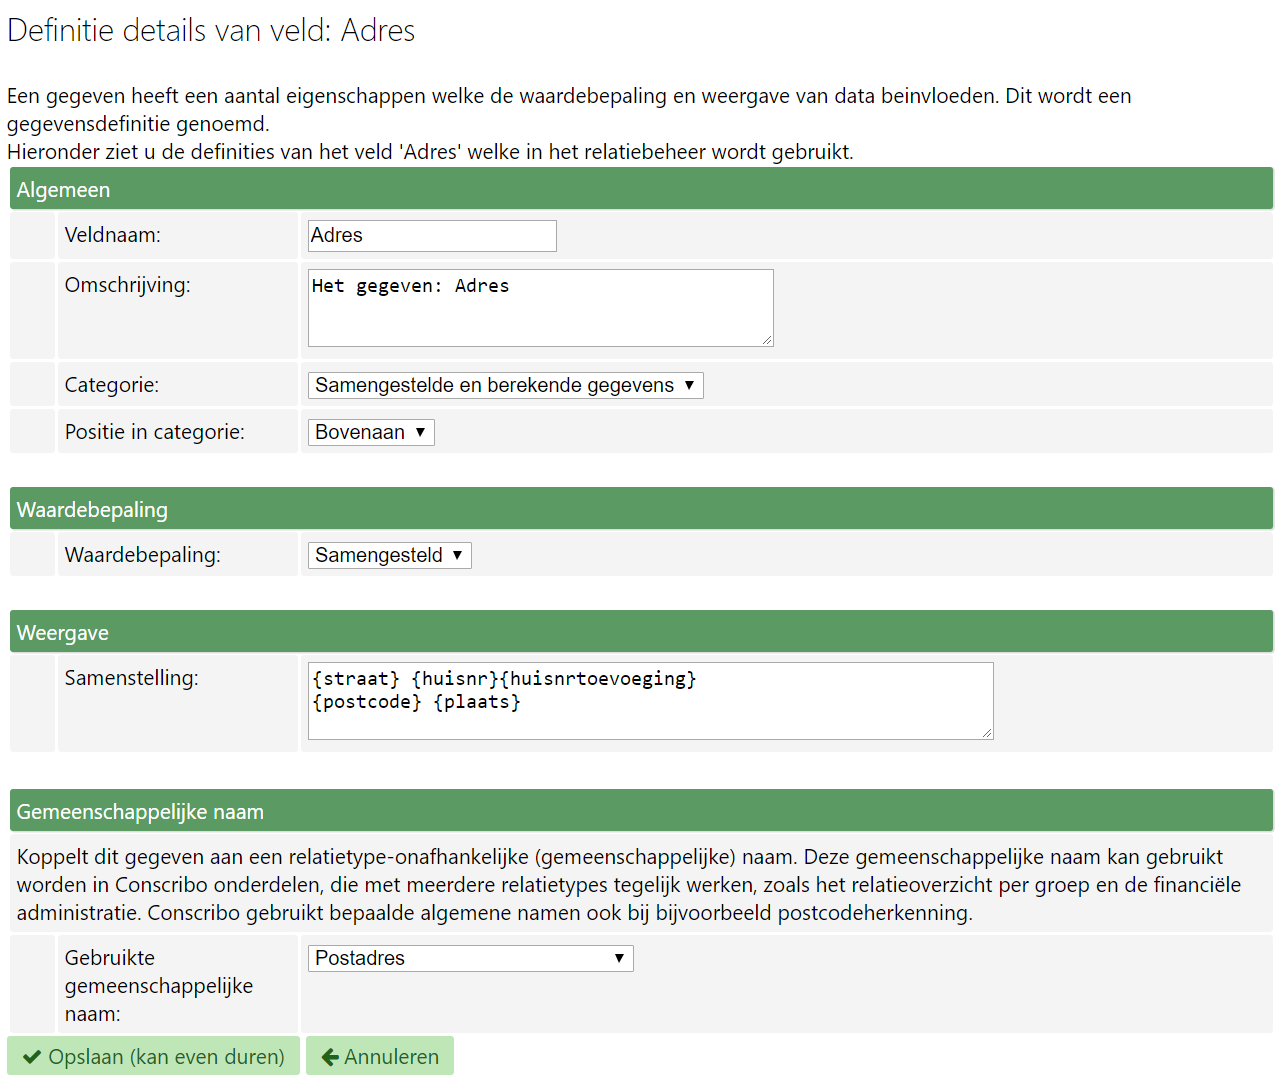Viewport: 1287px width, 1088px height.
Task: Click the resize handle of the Samenstelling textarea
Action: [986, 733]
